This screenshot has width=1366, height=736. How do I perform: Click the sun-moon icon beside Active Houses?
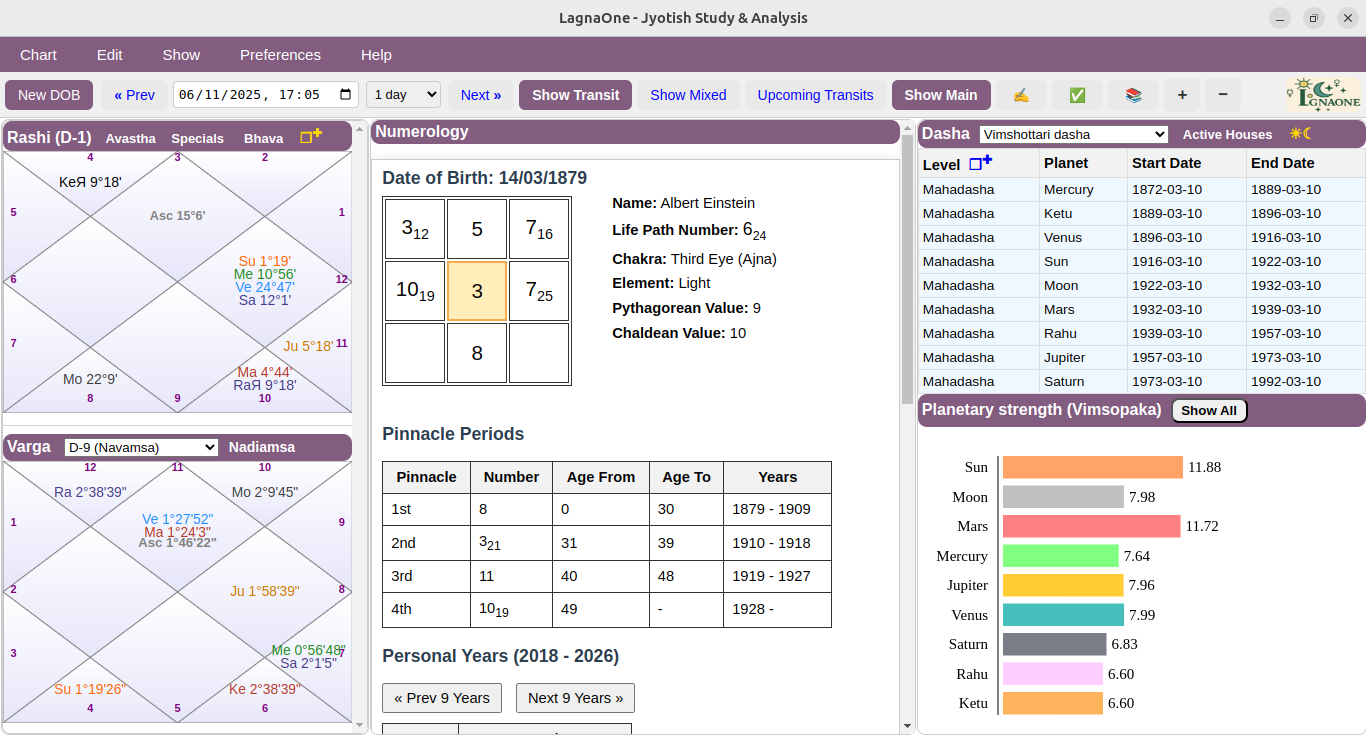click(x=1300, y=132)
